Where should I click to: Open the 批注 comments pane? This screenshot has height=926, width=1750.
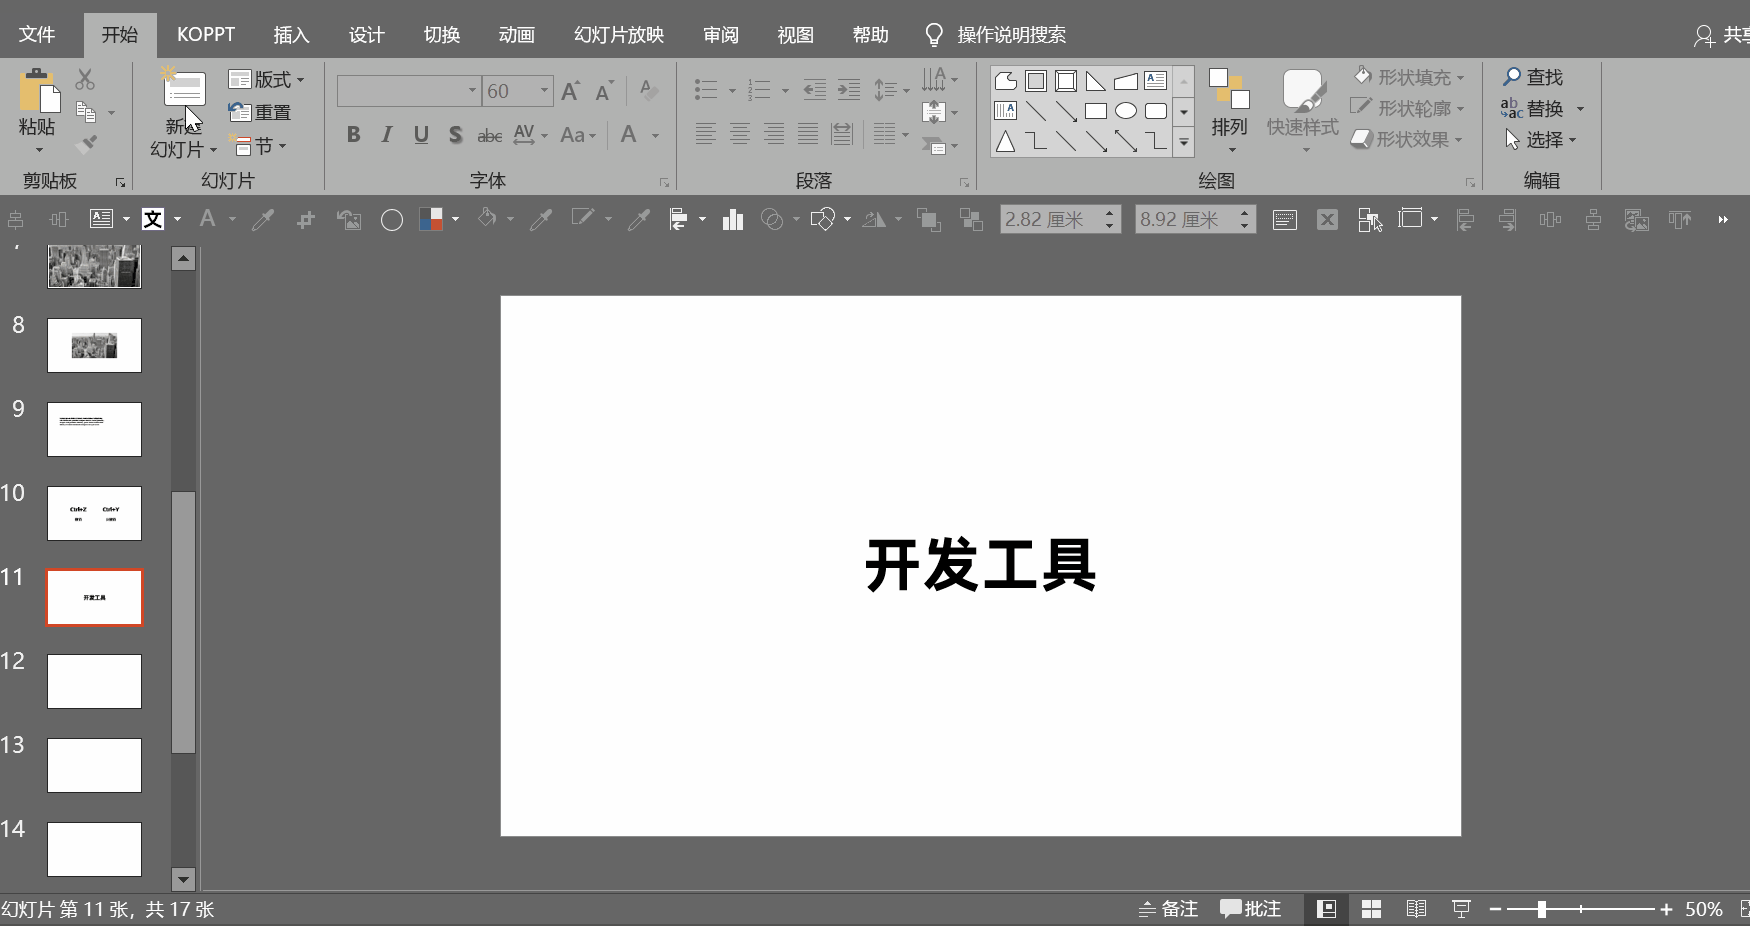pos(1250,909)
